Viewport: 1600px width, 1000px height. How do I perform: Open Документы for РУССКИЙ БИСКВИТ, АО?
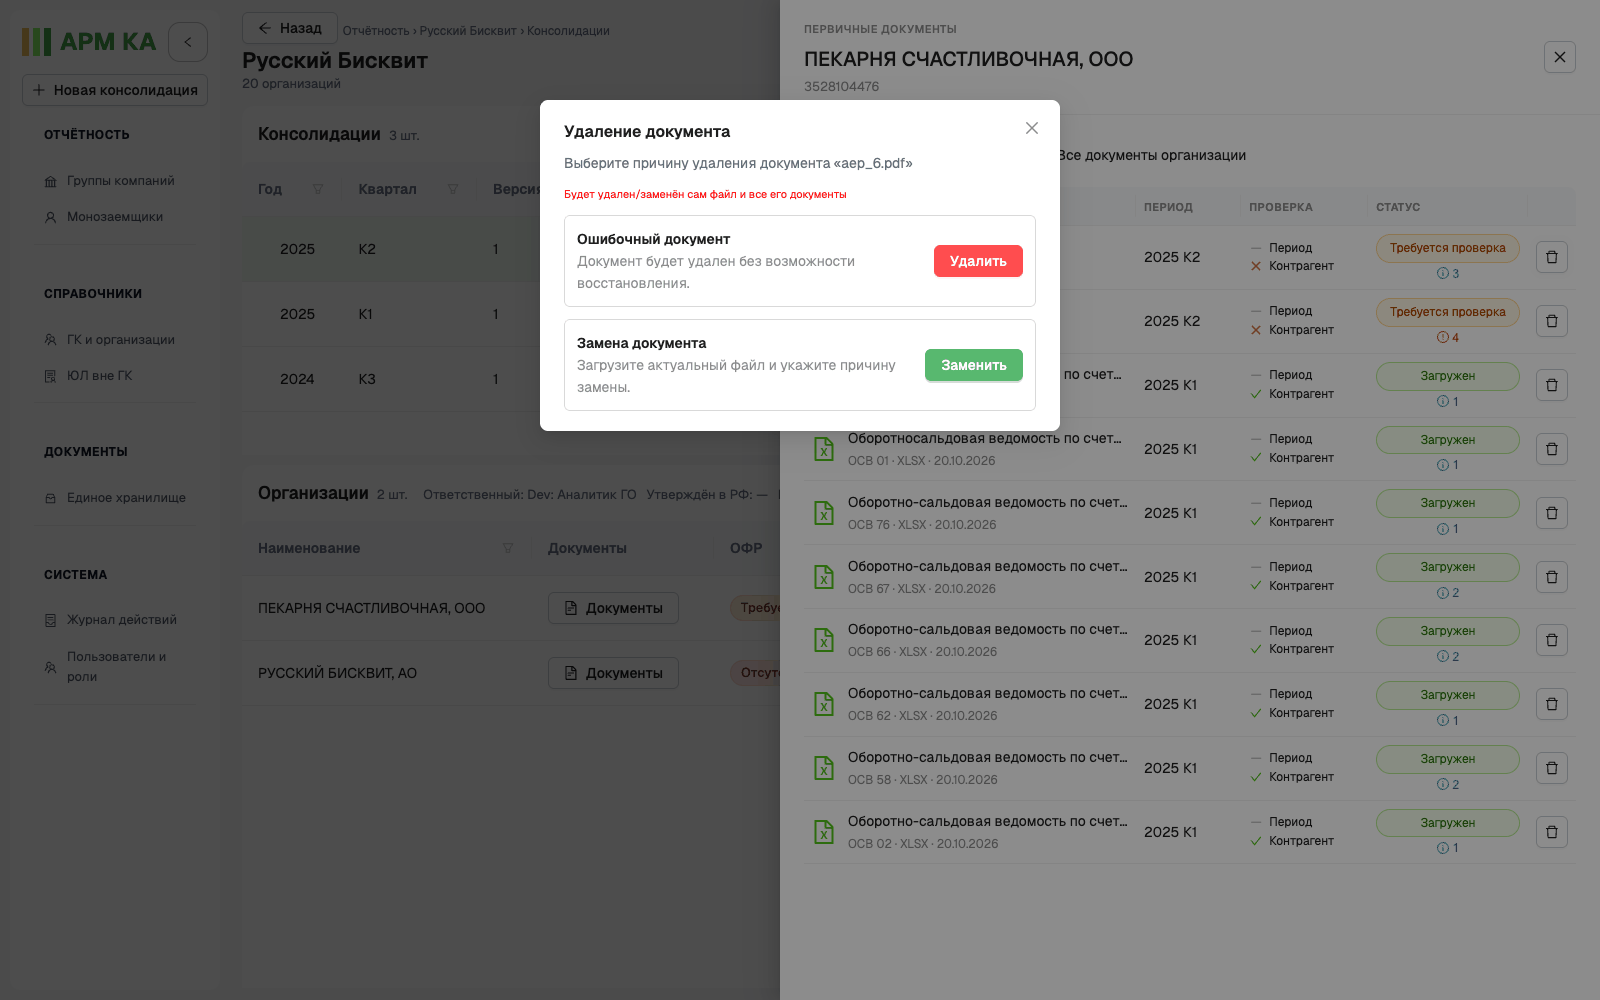coord(613,673)
